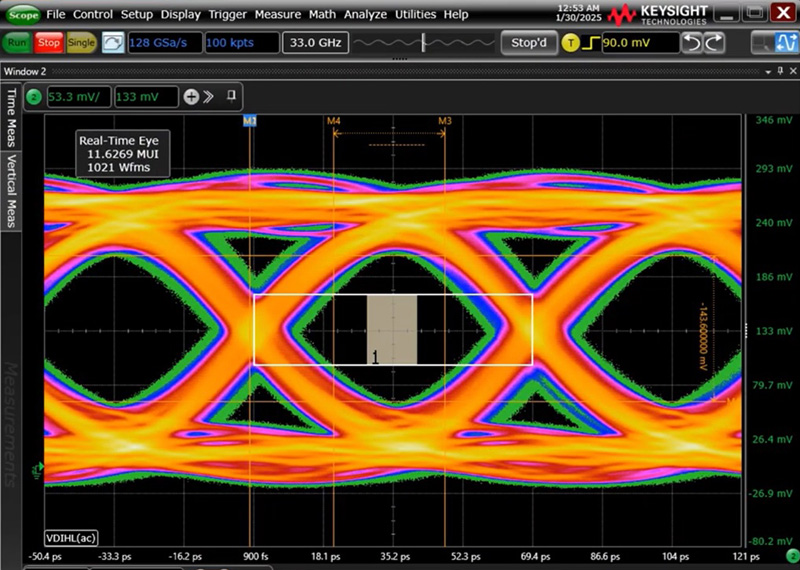Open the Math menu
Image resolution: width=800 pixels, height=570 pixels.
[x=322, y=15]
